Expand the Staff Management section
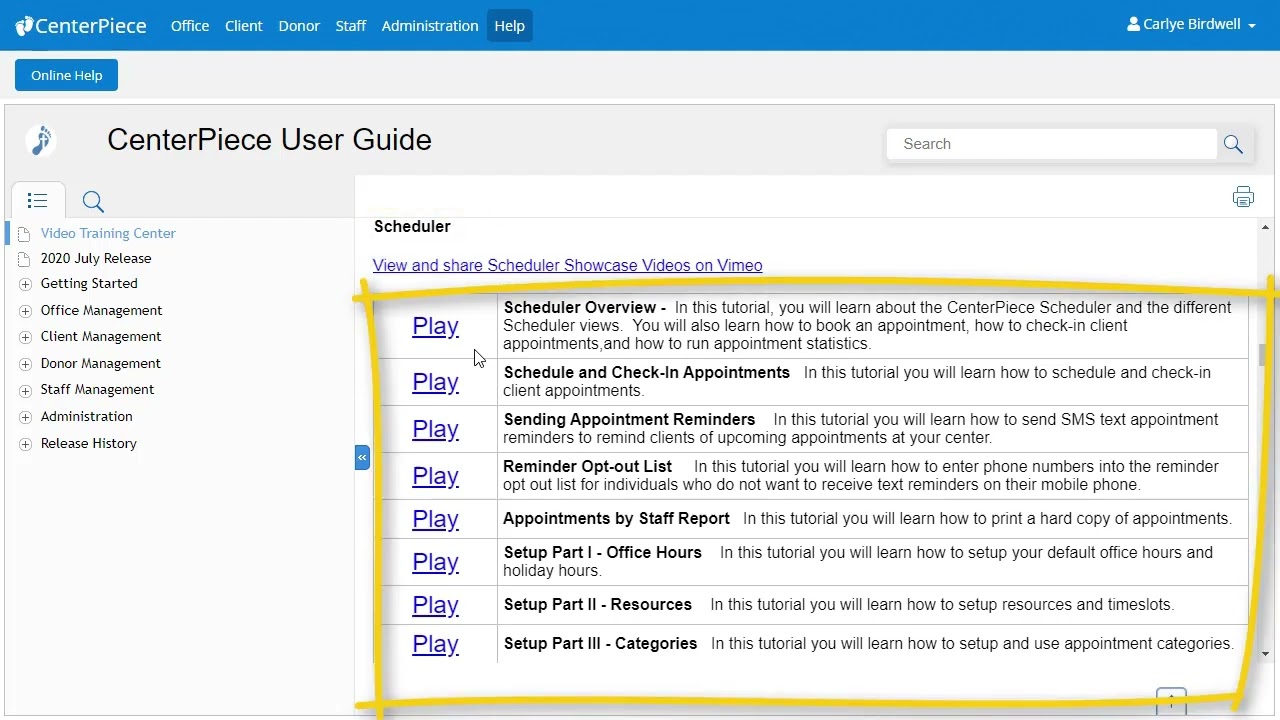Image resolution: width=1280 pixels, height=720 pixels. point(25,390)
